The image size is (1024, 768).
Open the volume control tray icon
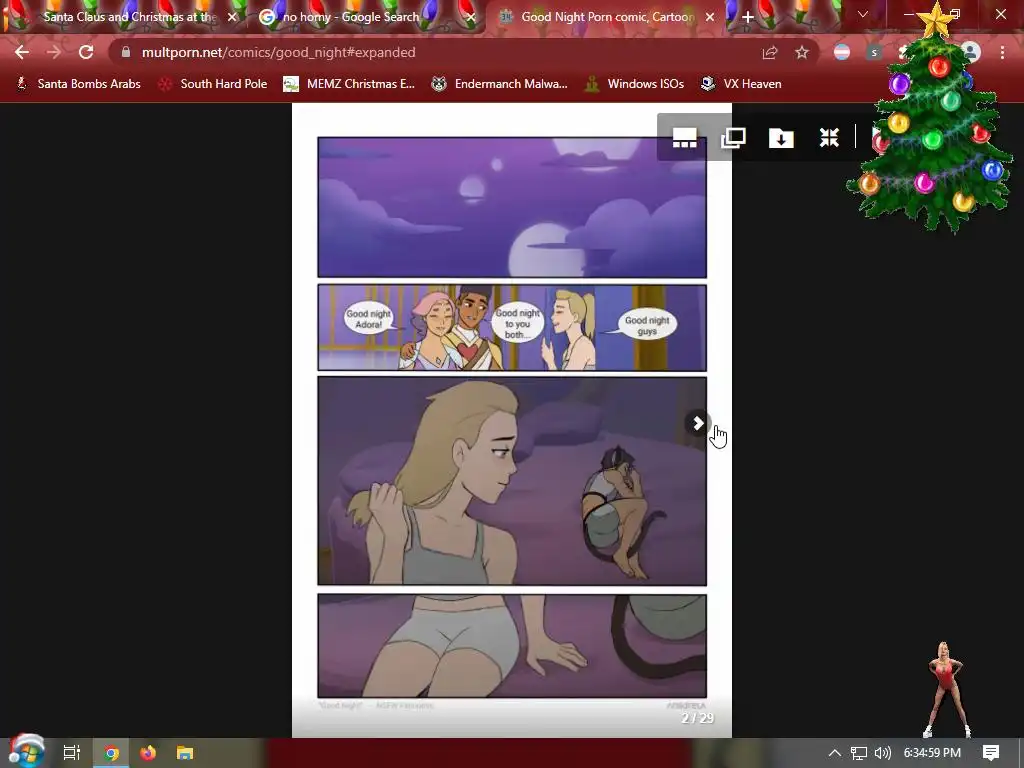[x=882, y=753]
